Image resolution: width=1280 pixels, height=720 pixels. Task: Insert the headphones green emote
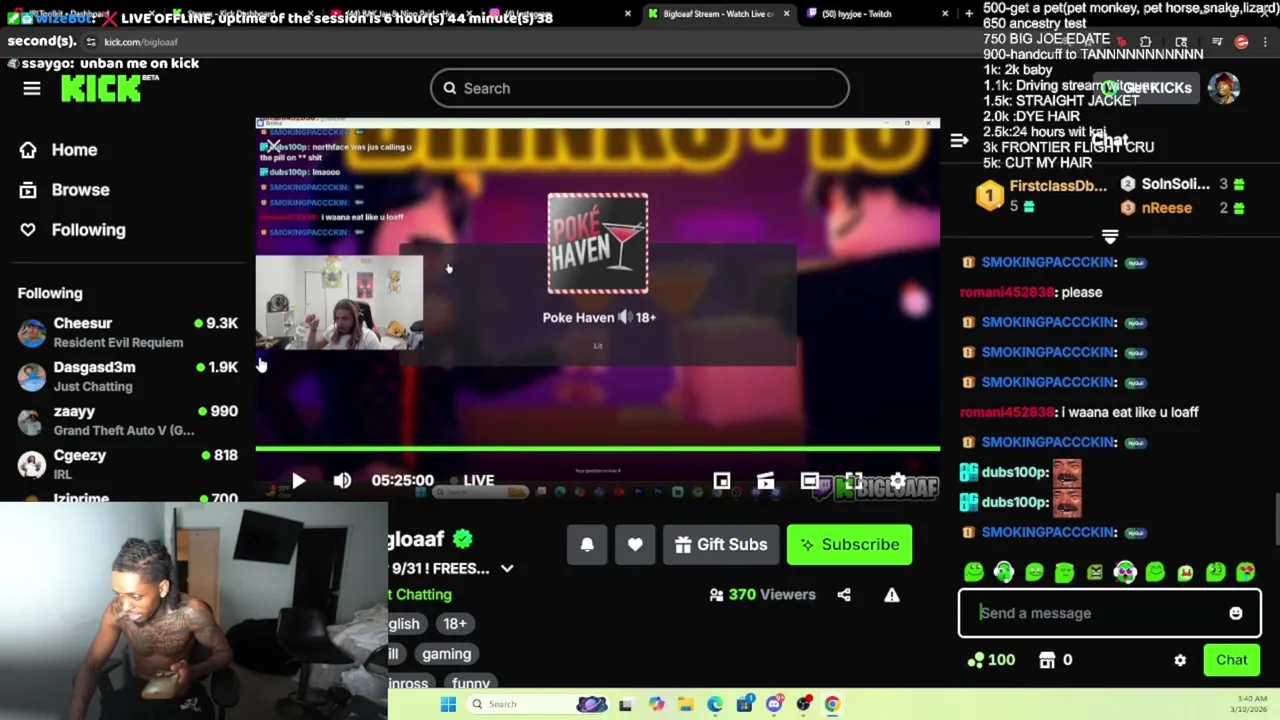[x=1004, y=572]
